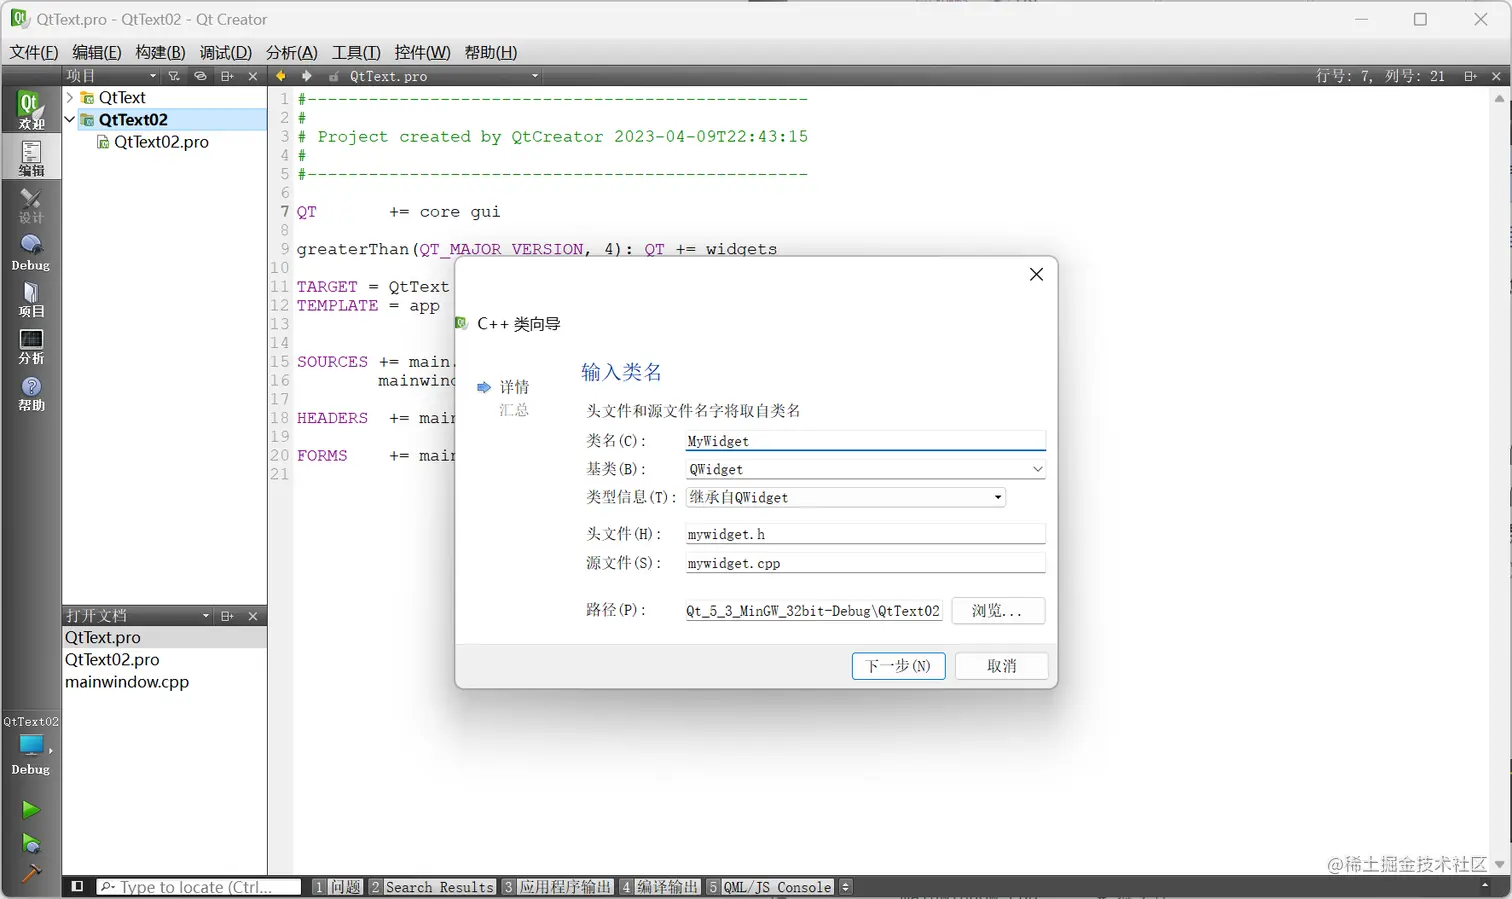The image size is (1512, 899).
Task: Open the 工具 (Tools) menu
Action: 356,52
